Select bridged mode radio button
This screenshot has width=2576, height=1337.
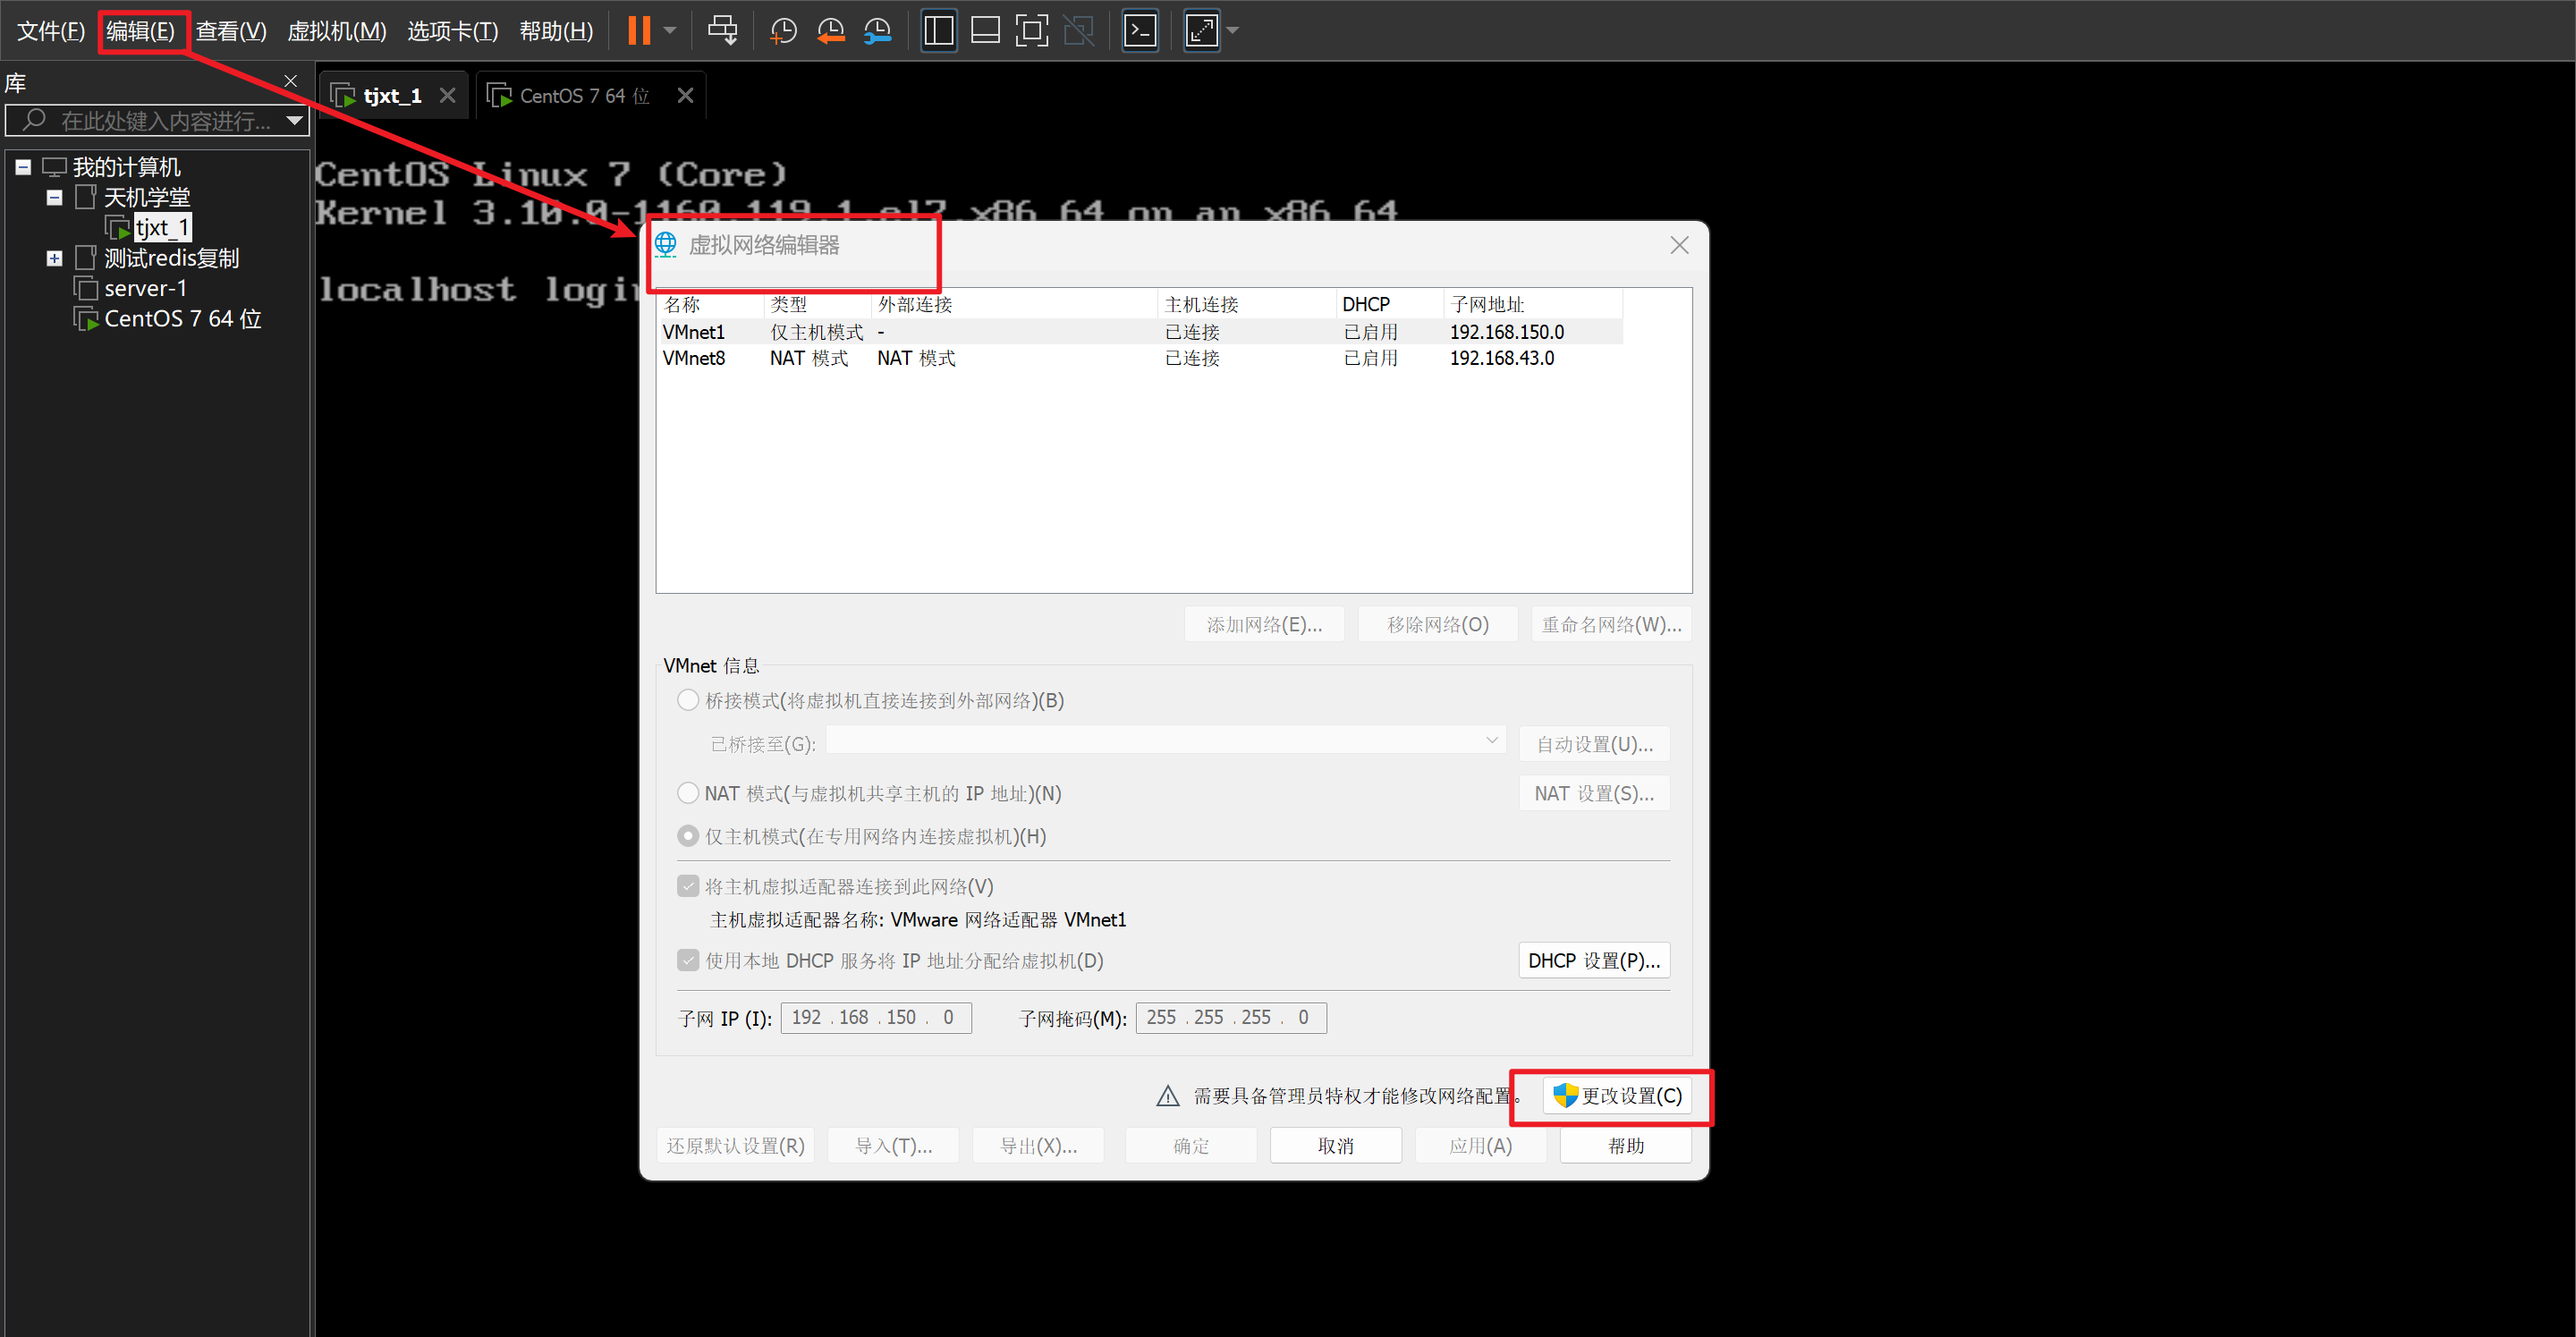click(x=688, y=701)
